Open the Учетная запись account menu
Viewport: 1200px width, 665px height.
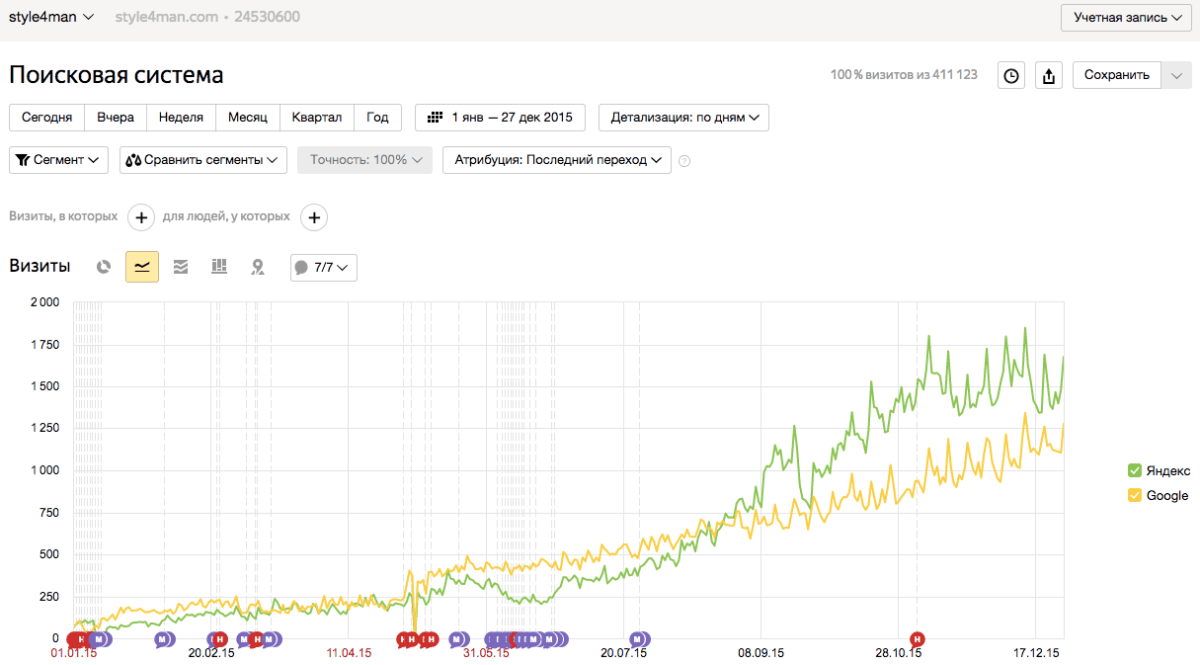point(1126,18)
